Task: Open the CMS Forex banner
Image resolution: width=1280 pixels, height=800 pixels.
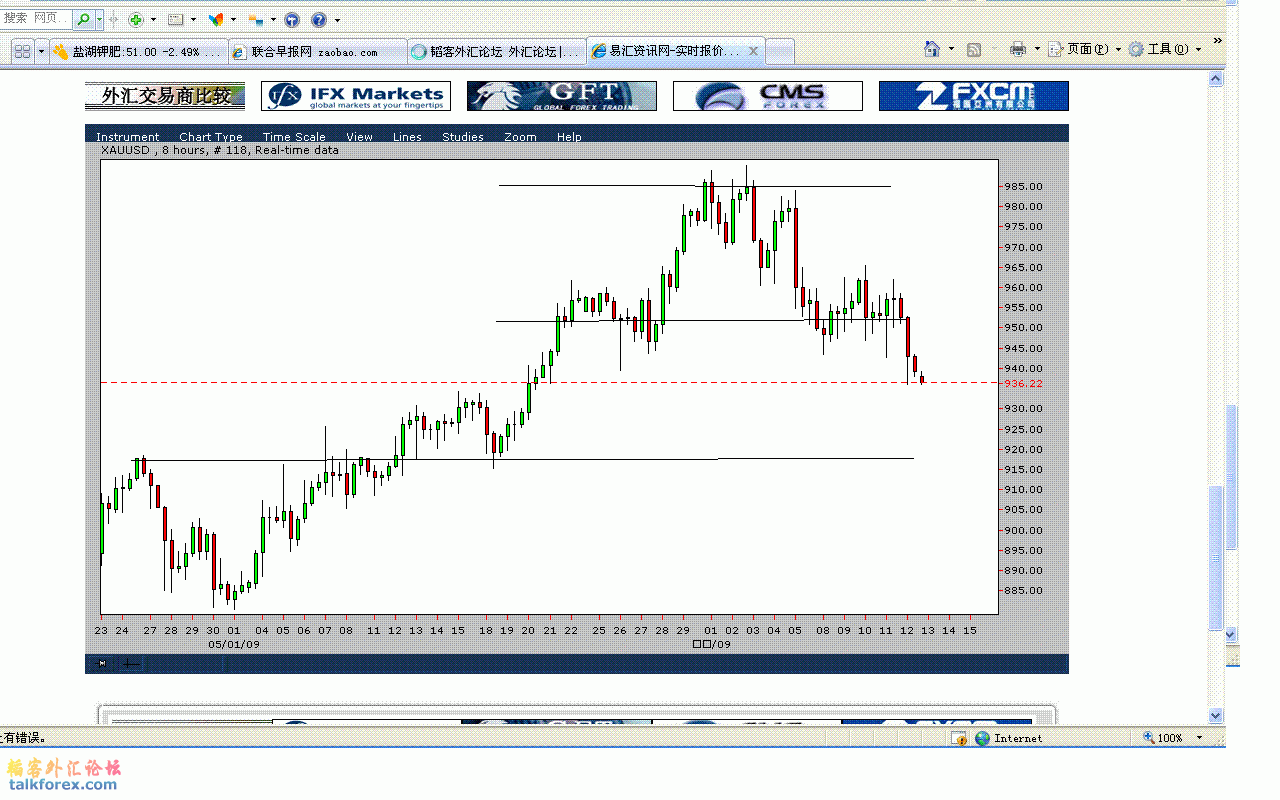Action: click(768, 96)
